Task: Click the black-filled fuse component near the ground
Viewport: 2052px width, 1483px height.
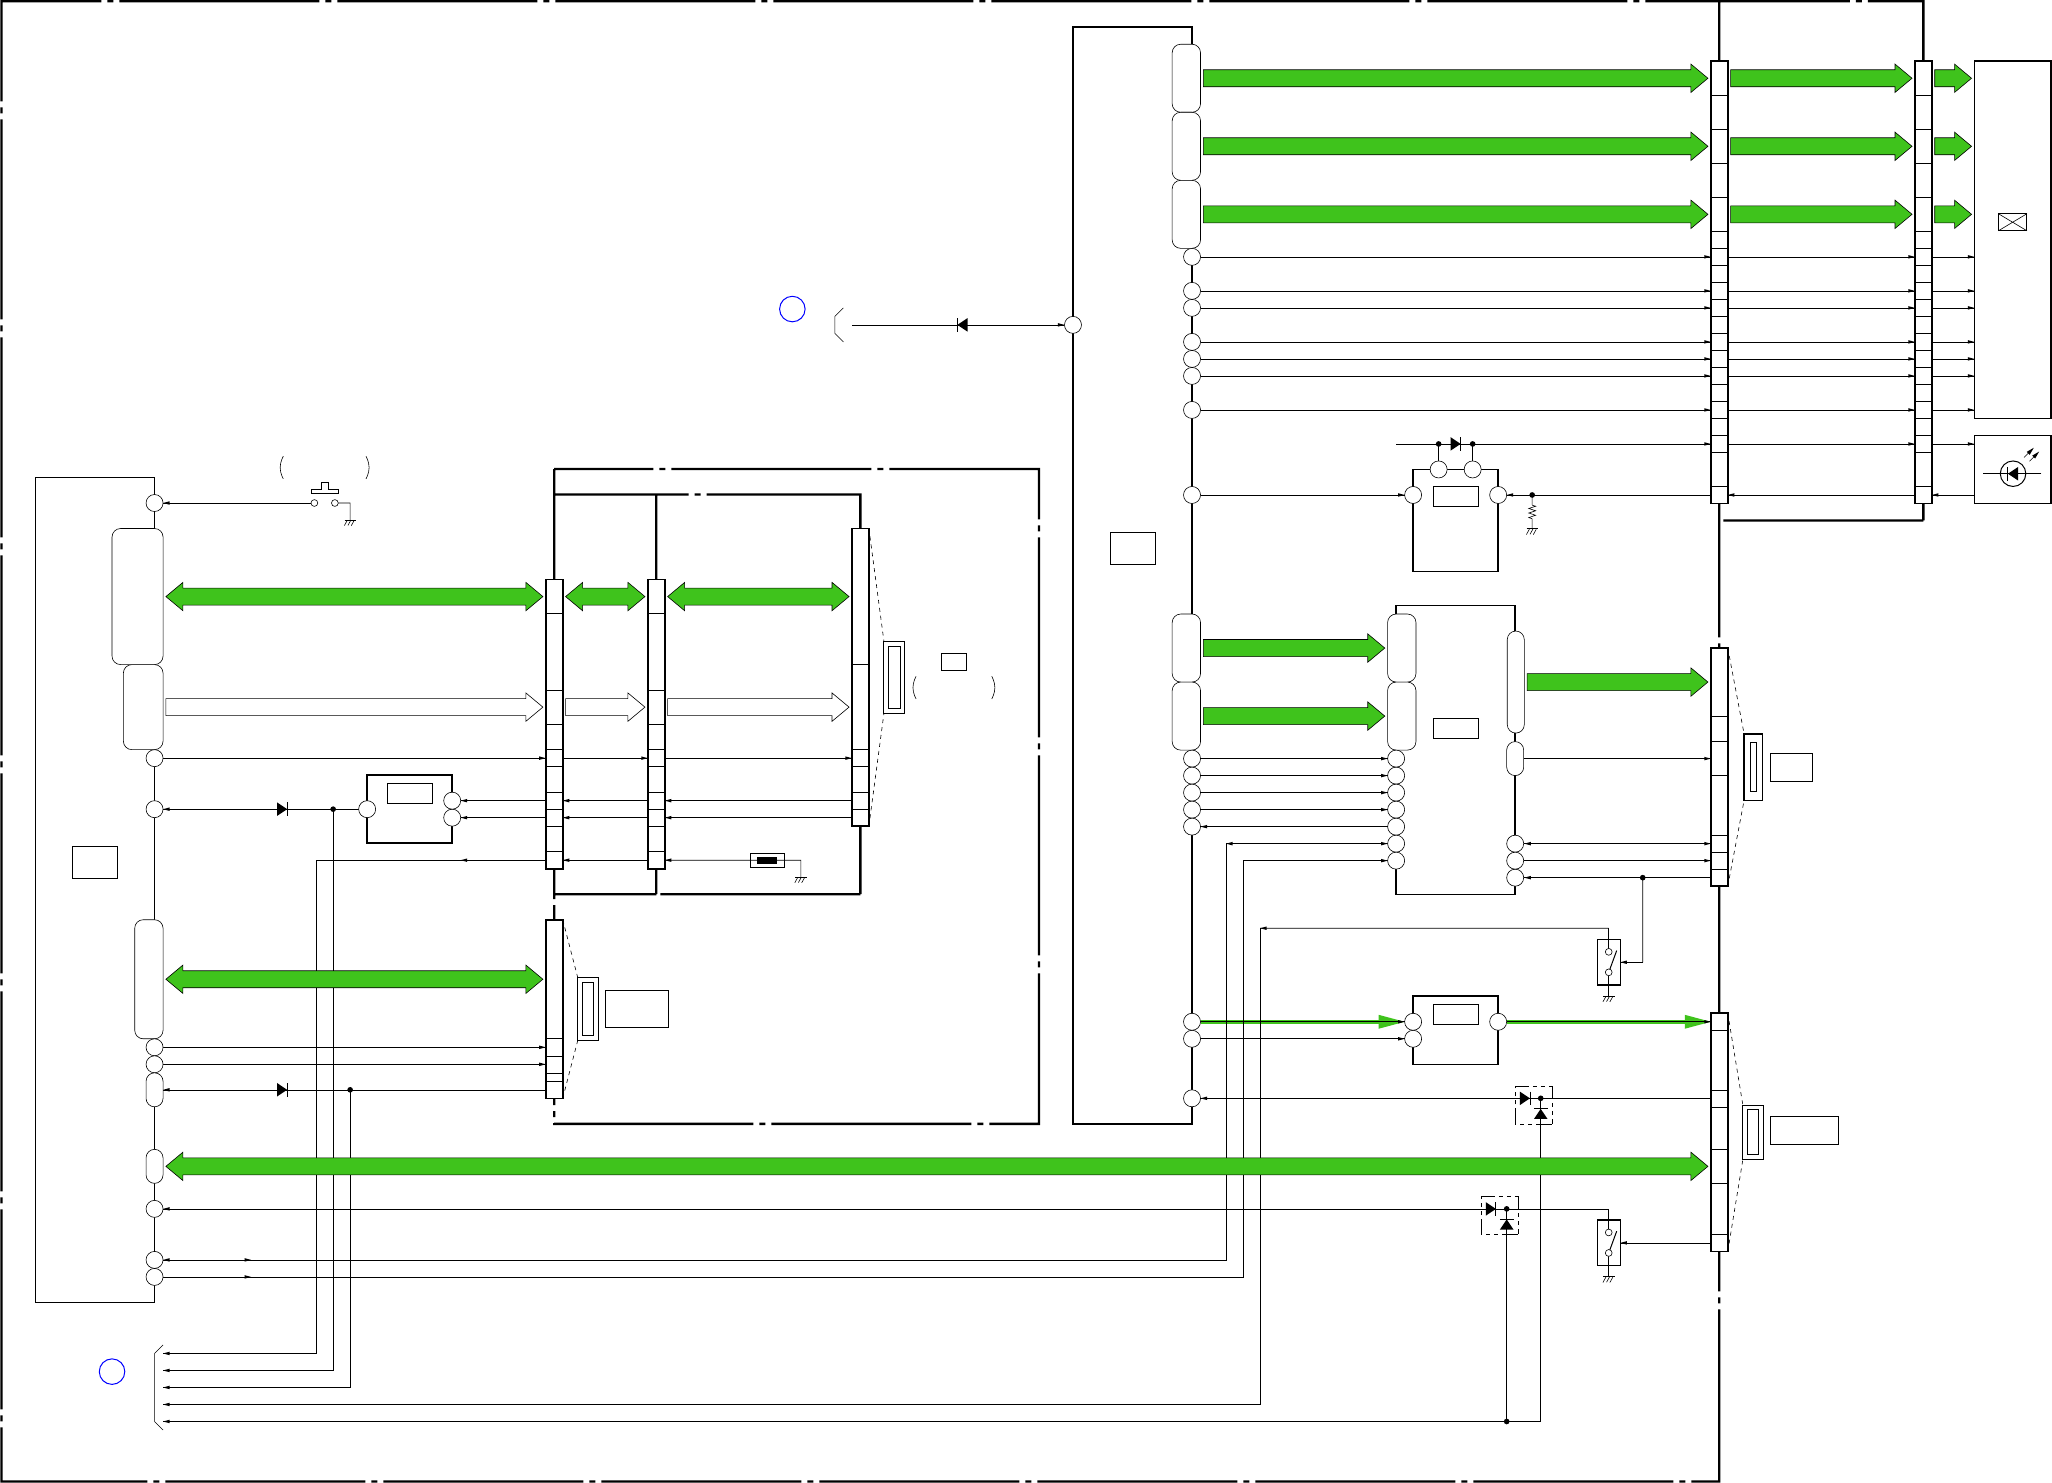Action: pos(767,860)
